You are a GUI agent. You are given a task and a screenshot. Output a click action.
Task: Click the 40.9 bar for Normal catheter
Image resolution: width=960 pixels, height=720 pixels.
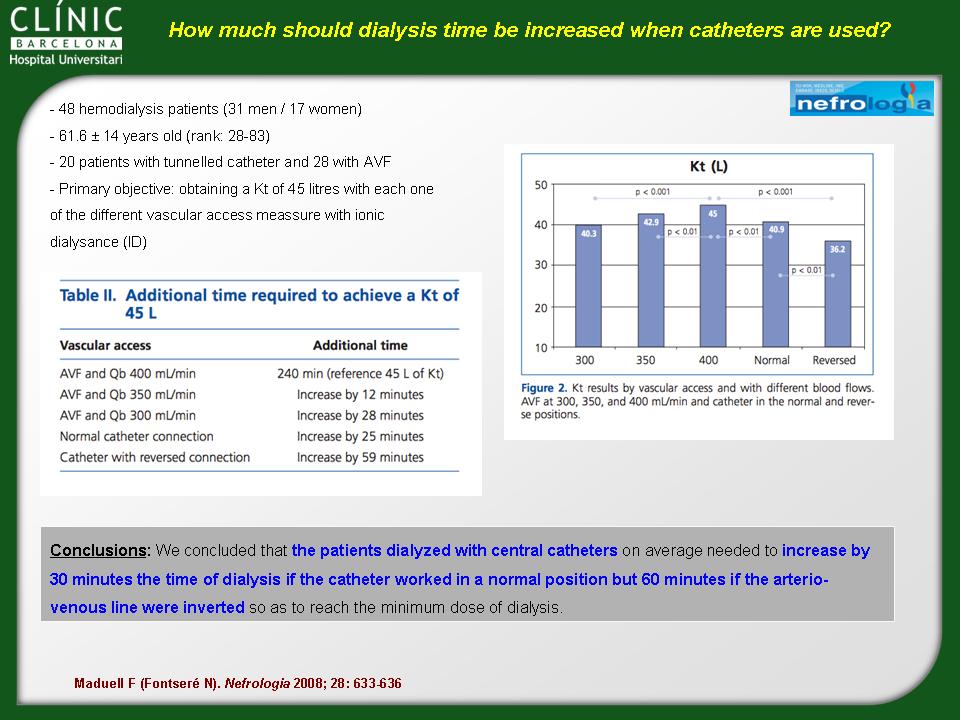pos(776,285)
